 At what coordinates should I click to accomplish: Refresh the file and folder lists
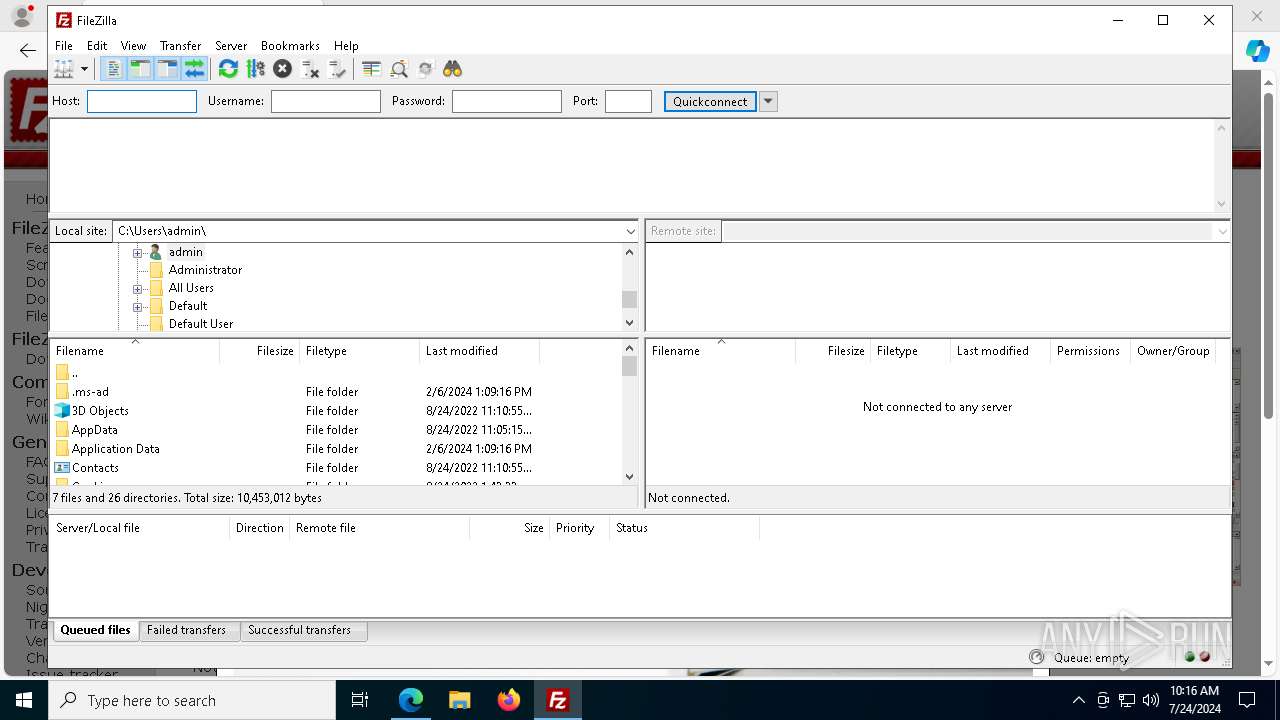click(x=228, y=69)
